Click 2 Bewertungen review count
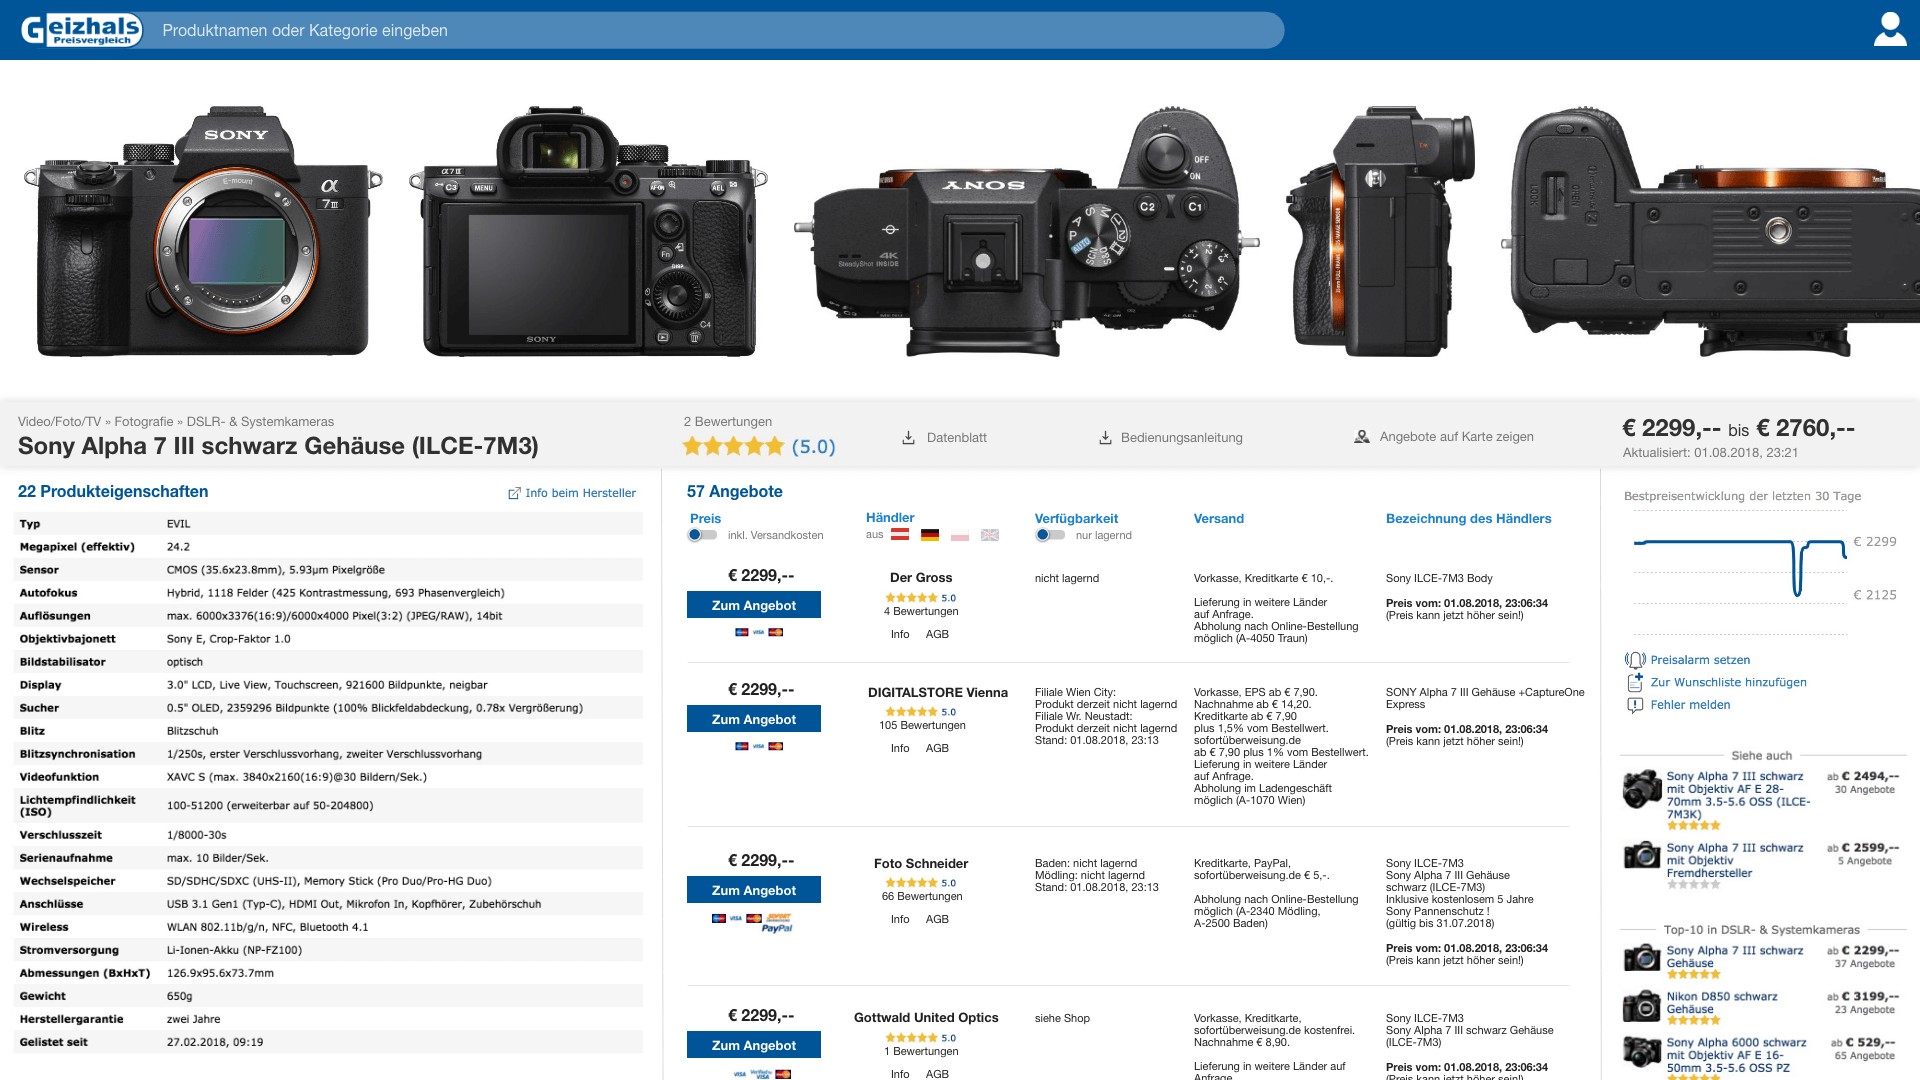 pos(728,422)
